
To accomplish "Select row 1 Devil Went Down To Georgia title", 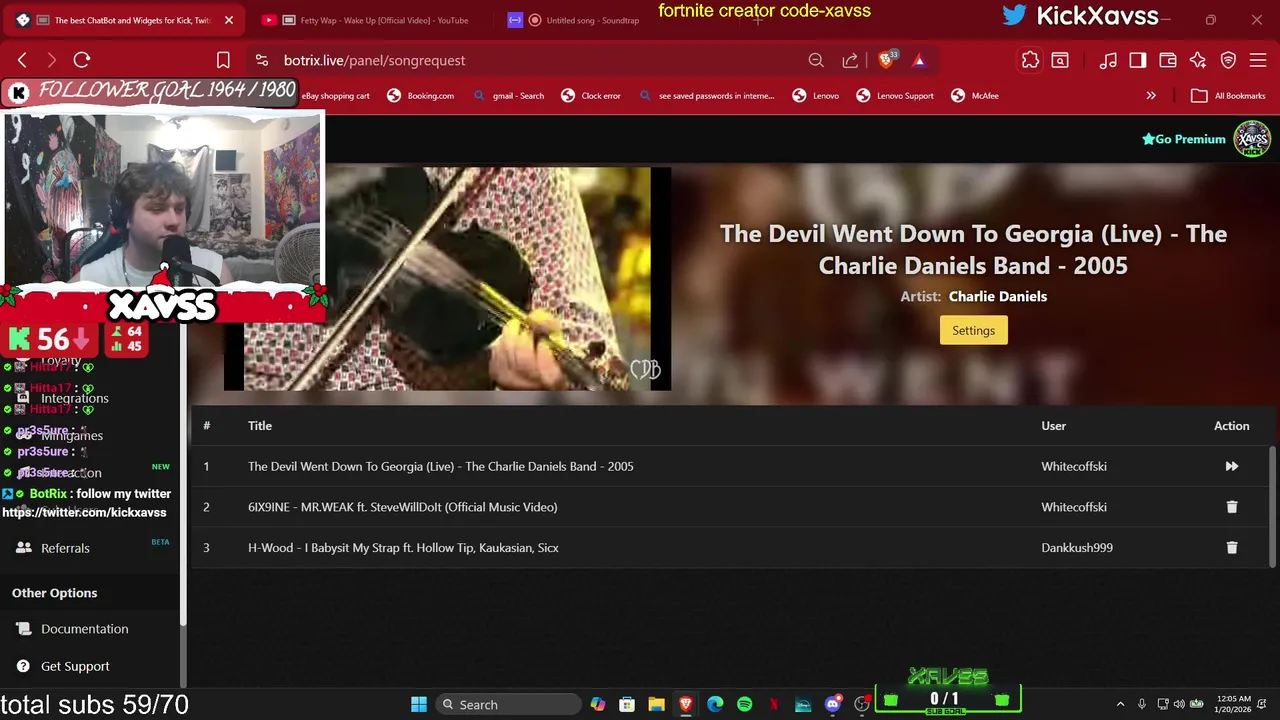I will pyautogui.click(x=440, y=466).
